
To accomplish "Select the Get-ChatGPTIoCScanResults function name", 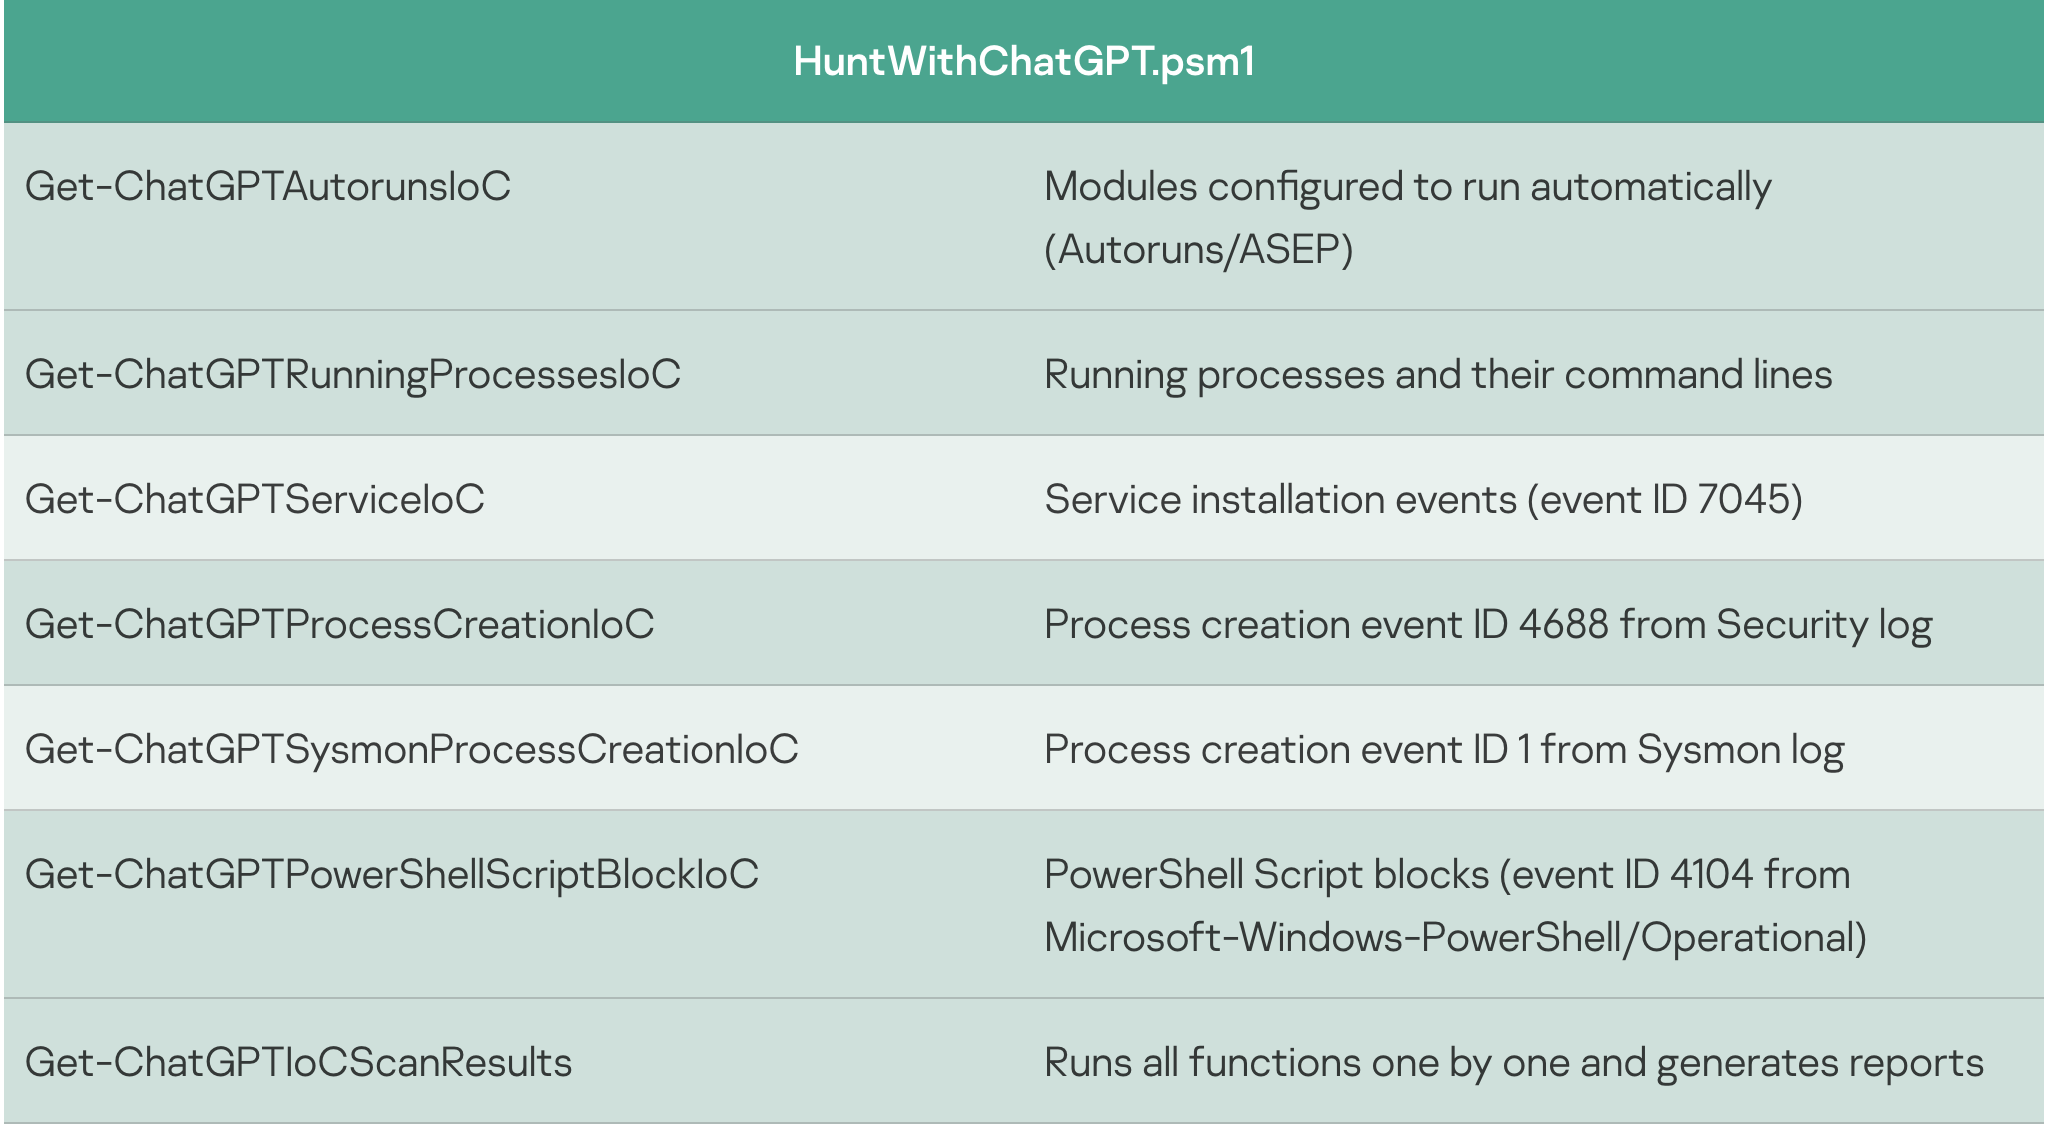I will pyautogui.click(x=299, y=1063).
